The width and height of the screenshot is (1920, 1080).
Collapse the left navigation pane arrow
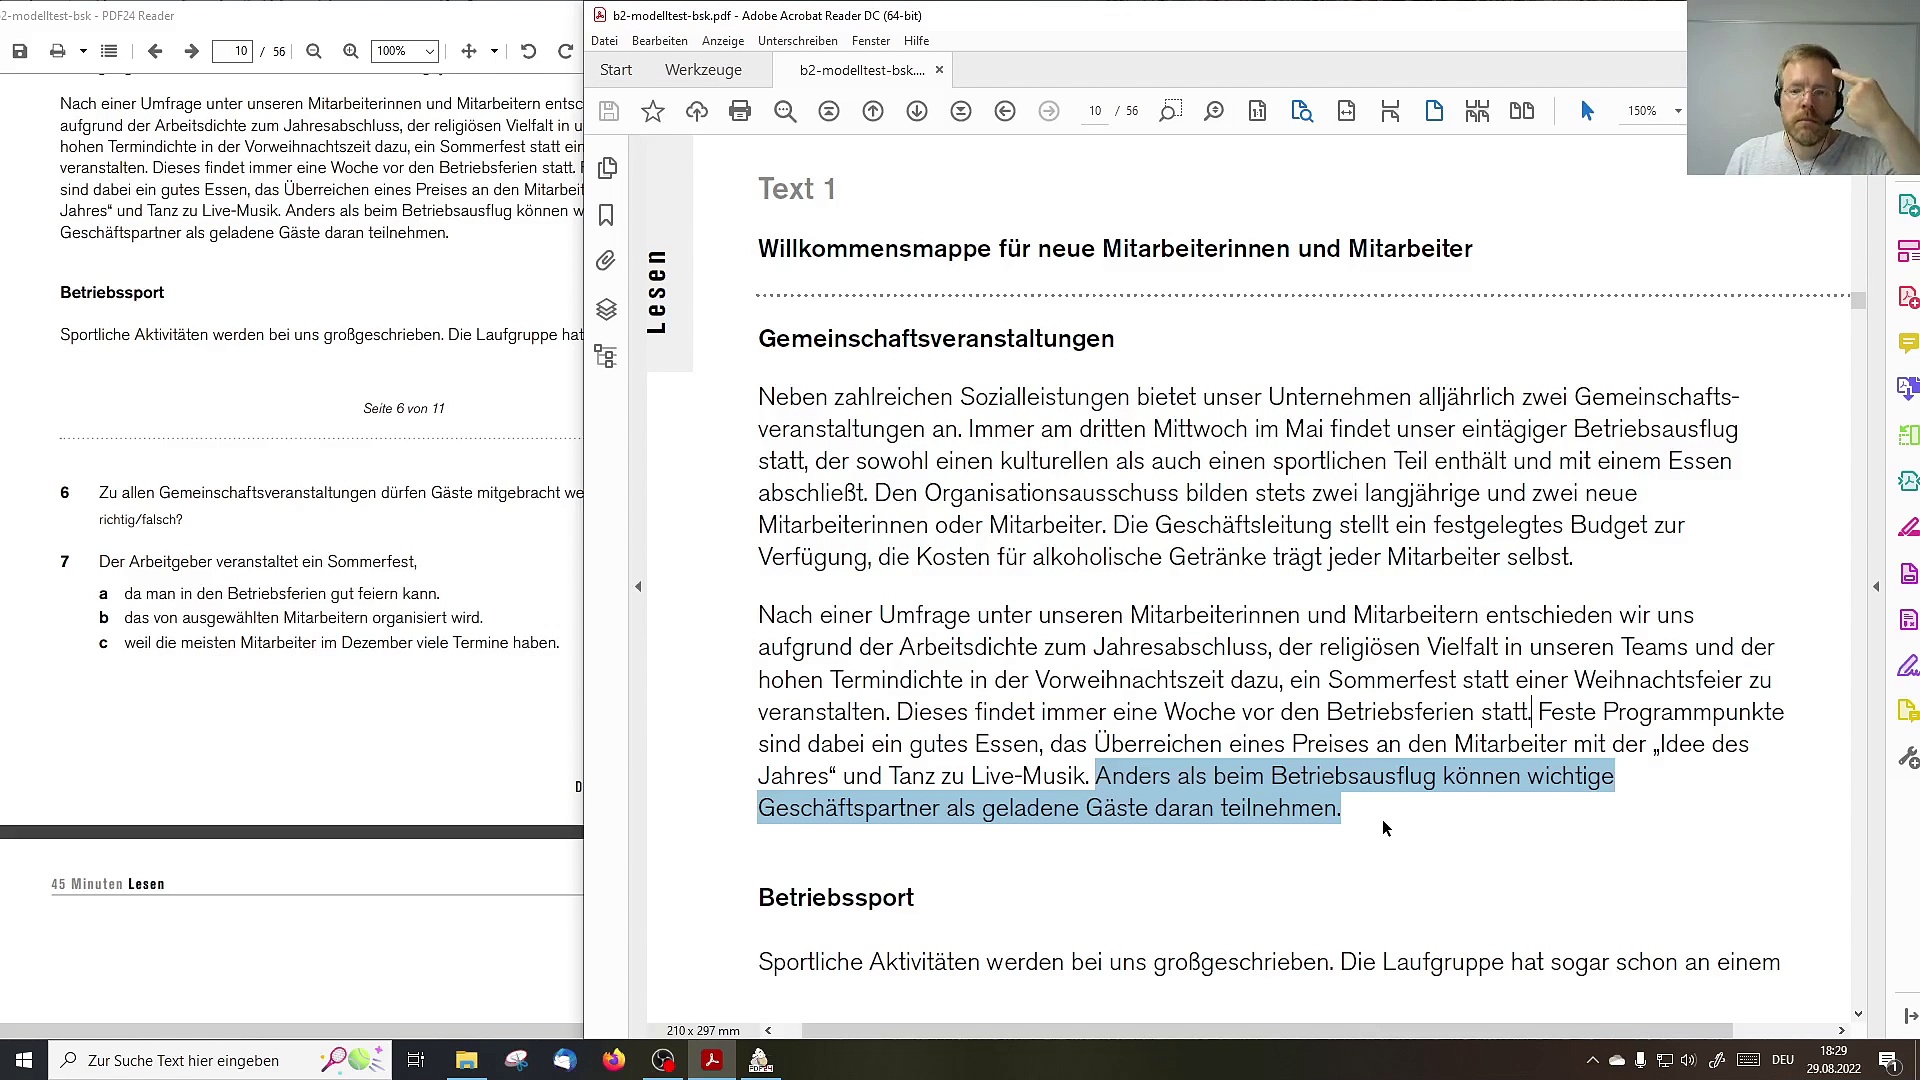pyautogui.click(x=638, y=587)
